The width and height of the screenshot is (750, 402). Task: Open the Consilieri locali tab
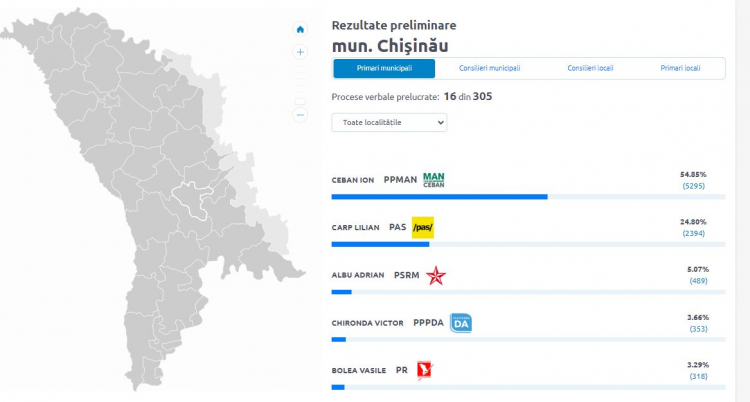tap(590, 68)
